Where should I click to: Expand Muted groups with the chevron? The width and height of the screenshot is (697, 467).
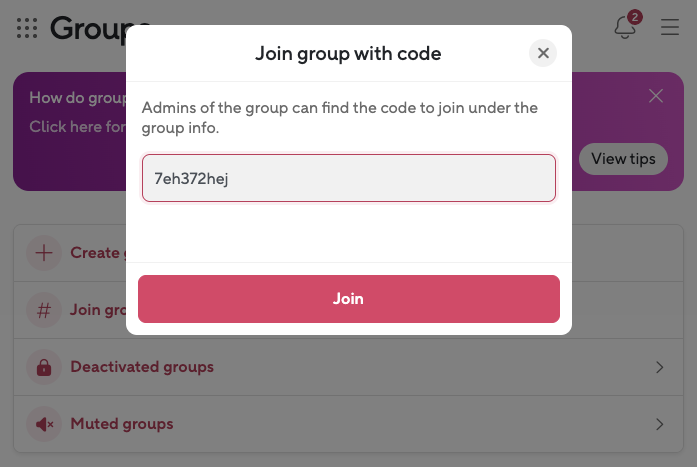659,424
